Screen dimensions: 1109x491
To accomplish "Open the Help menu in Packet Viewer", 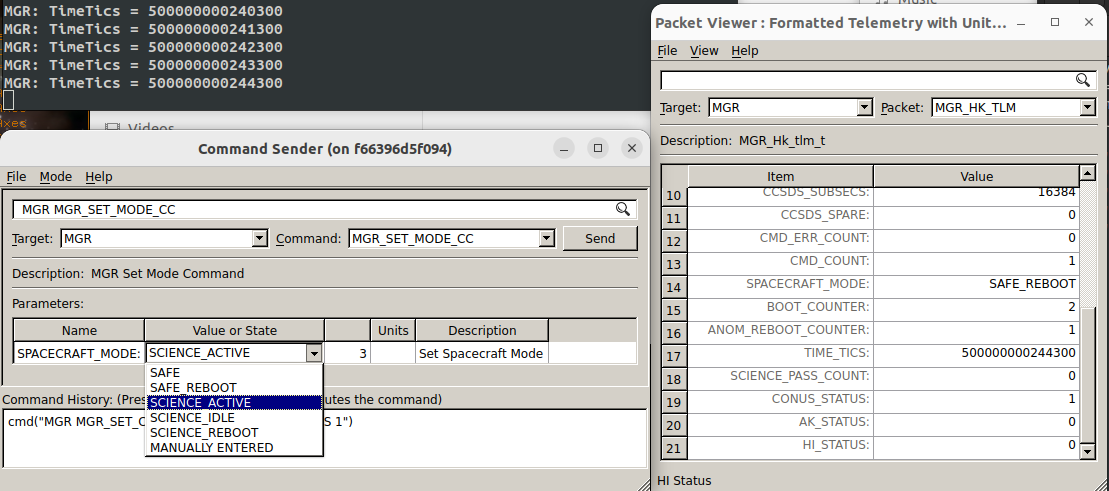I will pyautogui.click(x=745, y=50).
